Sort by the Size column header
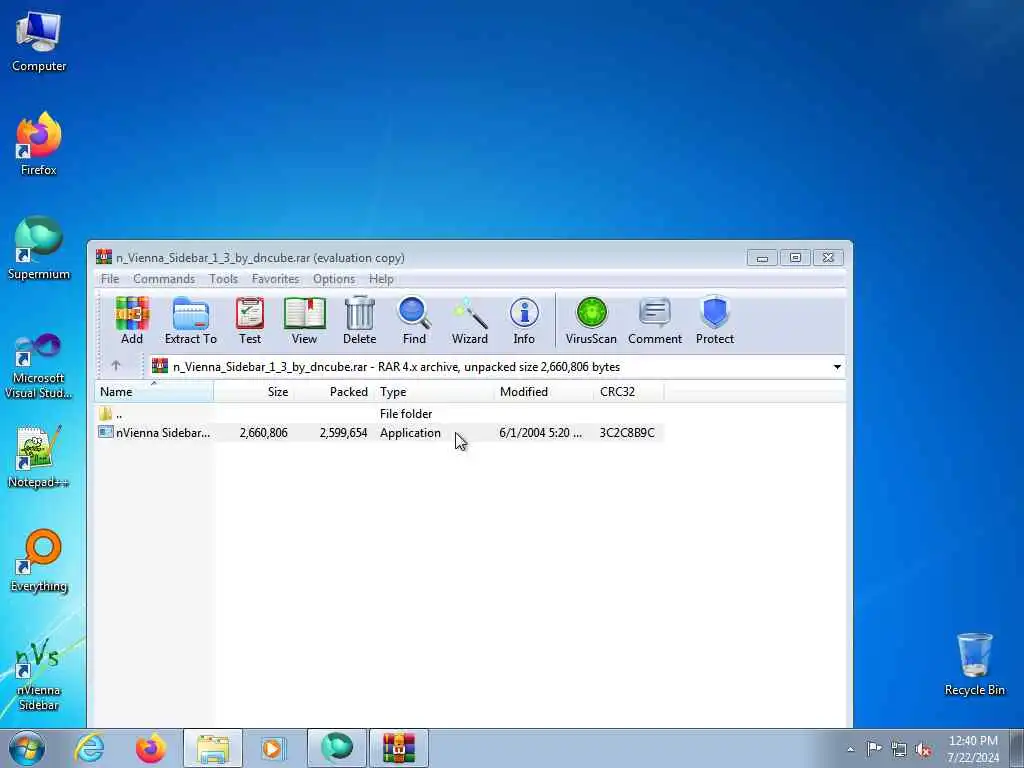The image size is (1024, 768). pyautogui.click(x=253, y=392)
